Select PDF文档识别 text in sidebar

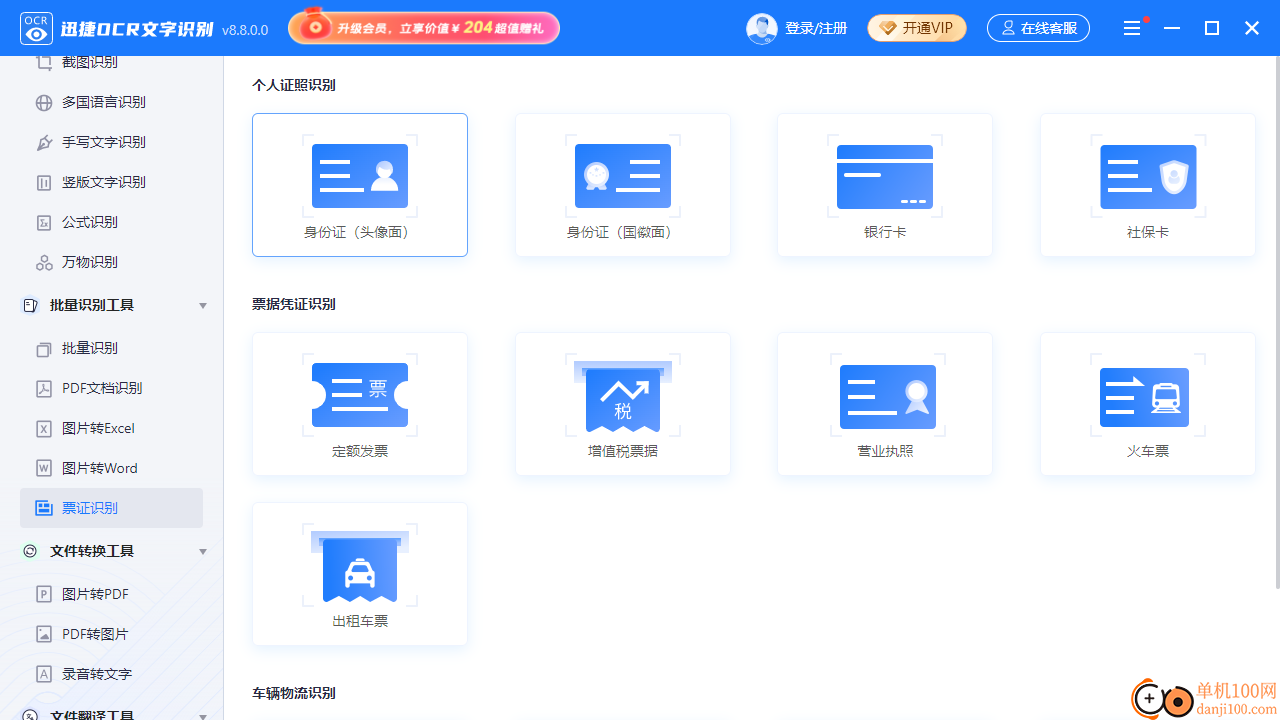pyautogui.click(x=102, y=388)
